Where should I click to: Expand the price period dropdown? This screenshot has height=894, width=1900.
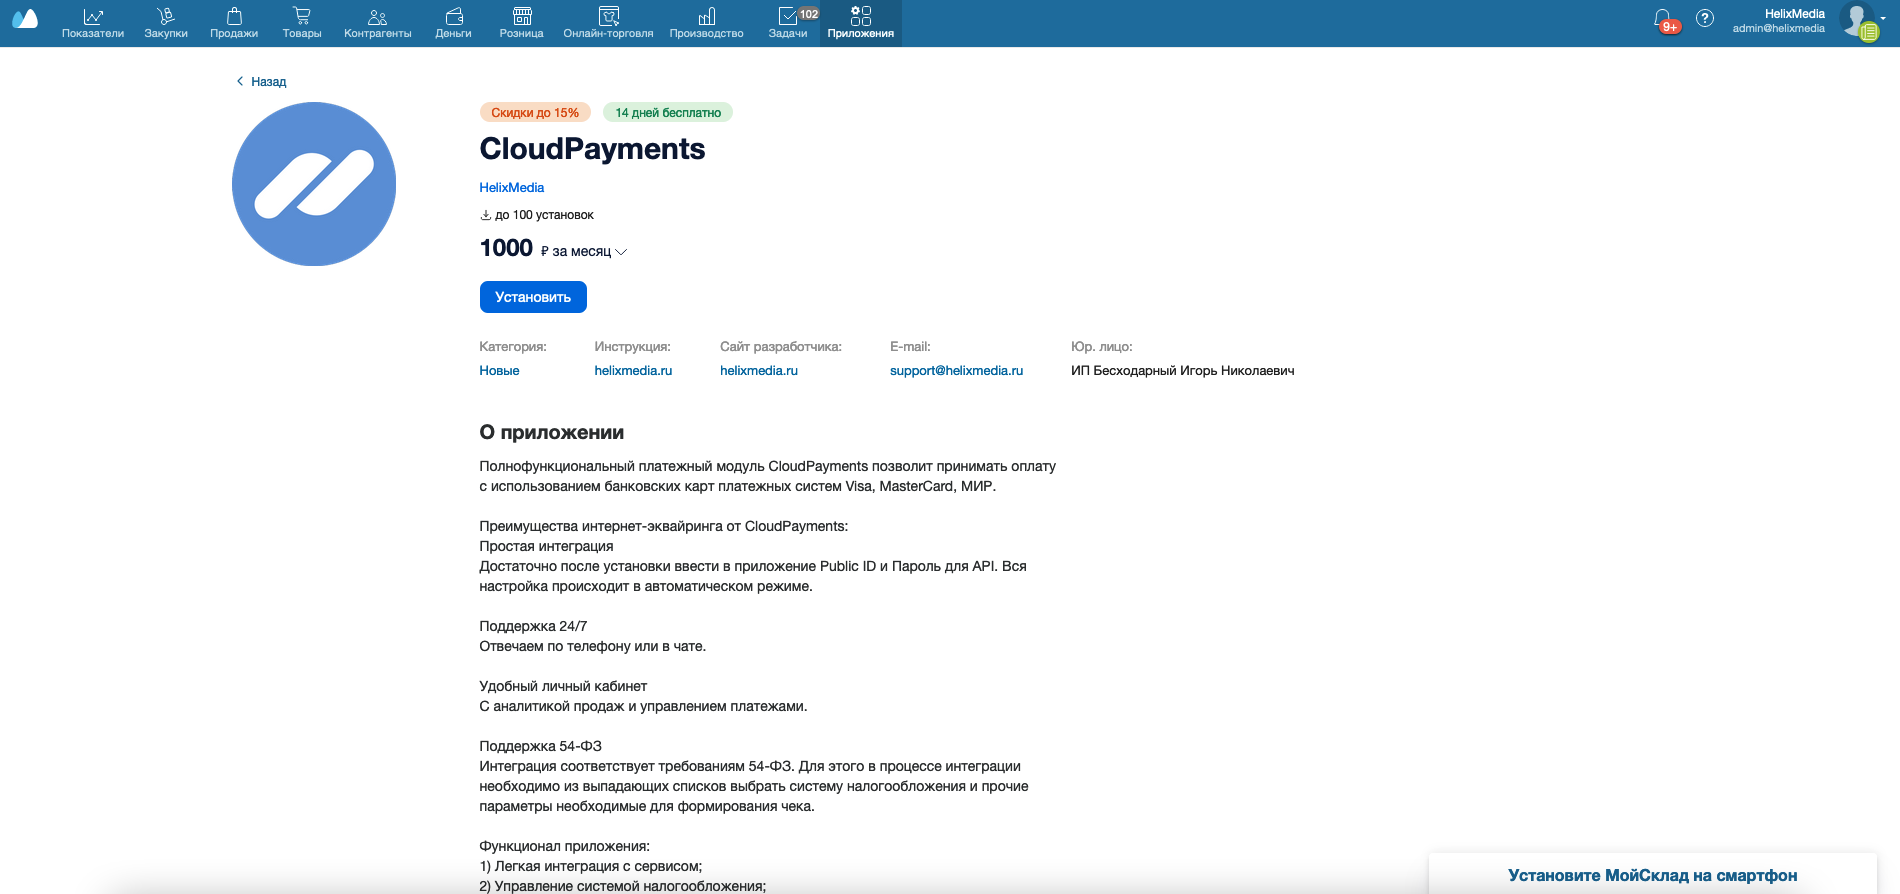click(x=584, y=251)
